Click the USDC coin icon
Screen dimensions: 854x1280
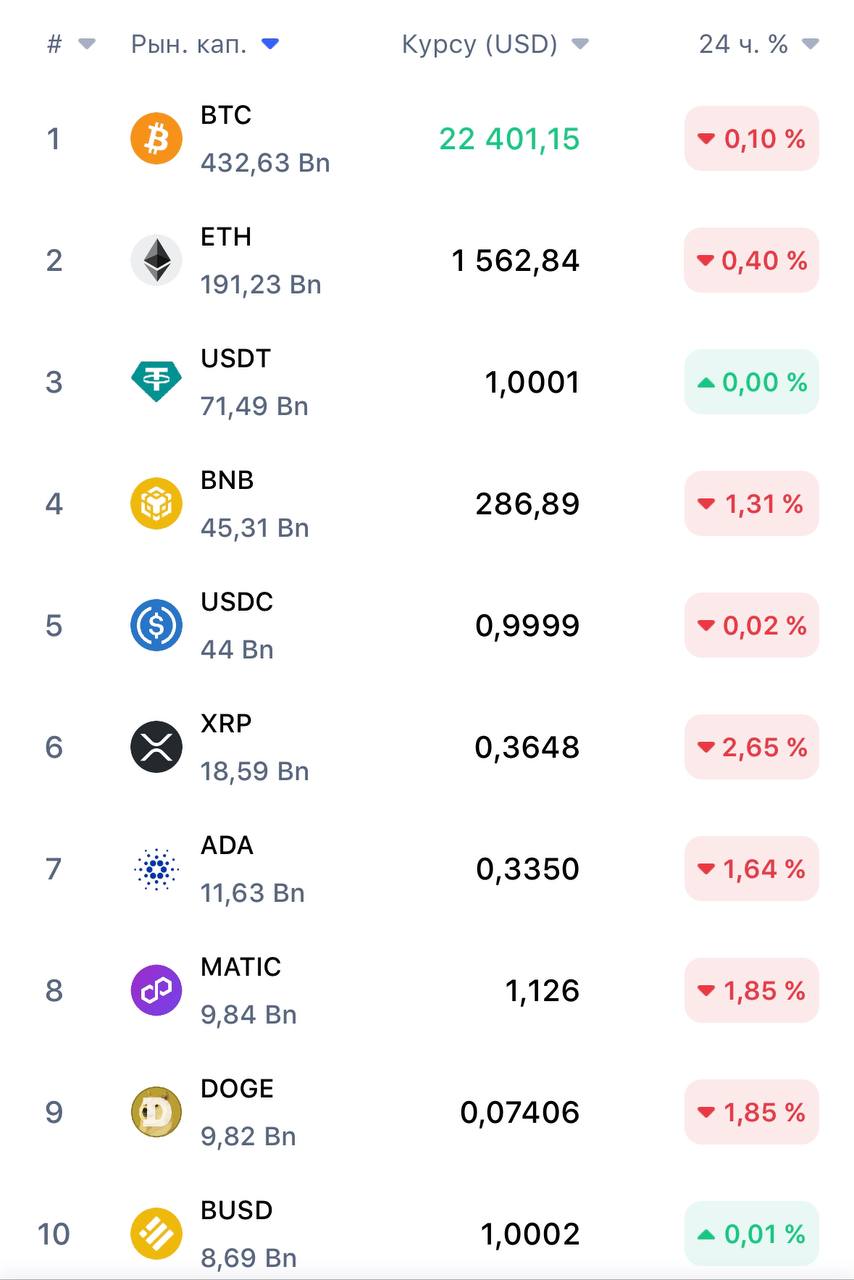pos(156,625)
